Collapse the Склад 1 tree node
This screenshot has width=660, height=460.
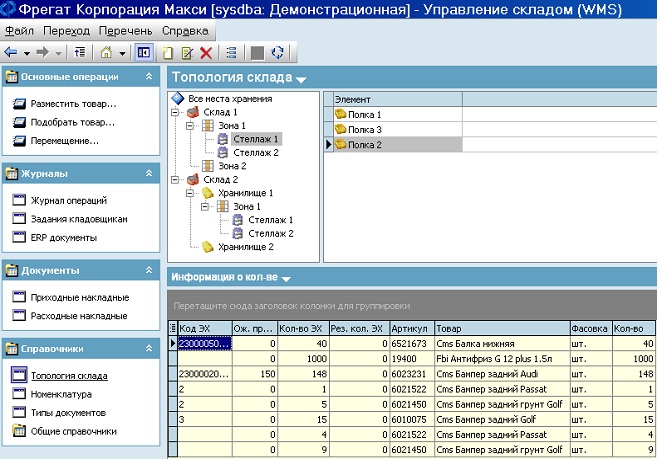click(175, 112)
